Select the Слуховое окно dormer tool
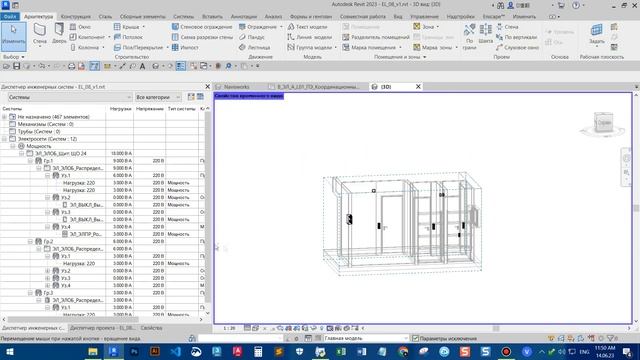This screenshot has width=640, height=360. (518, 47)
